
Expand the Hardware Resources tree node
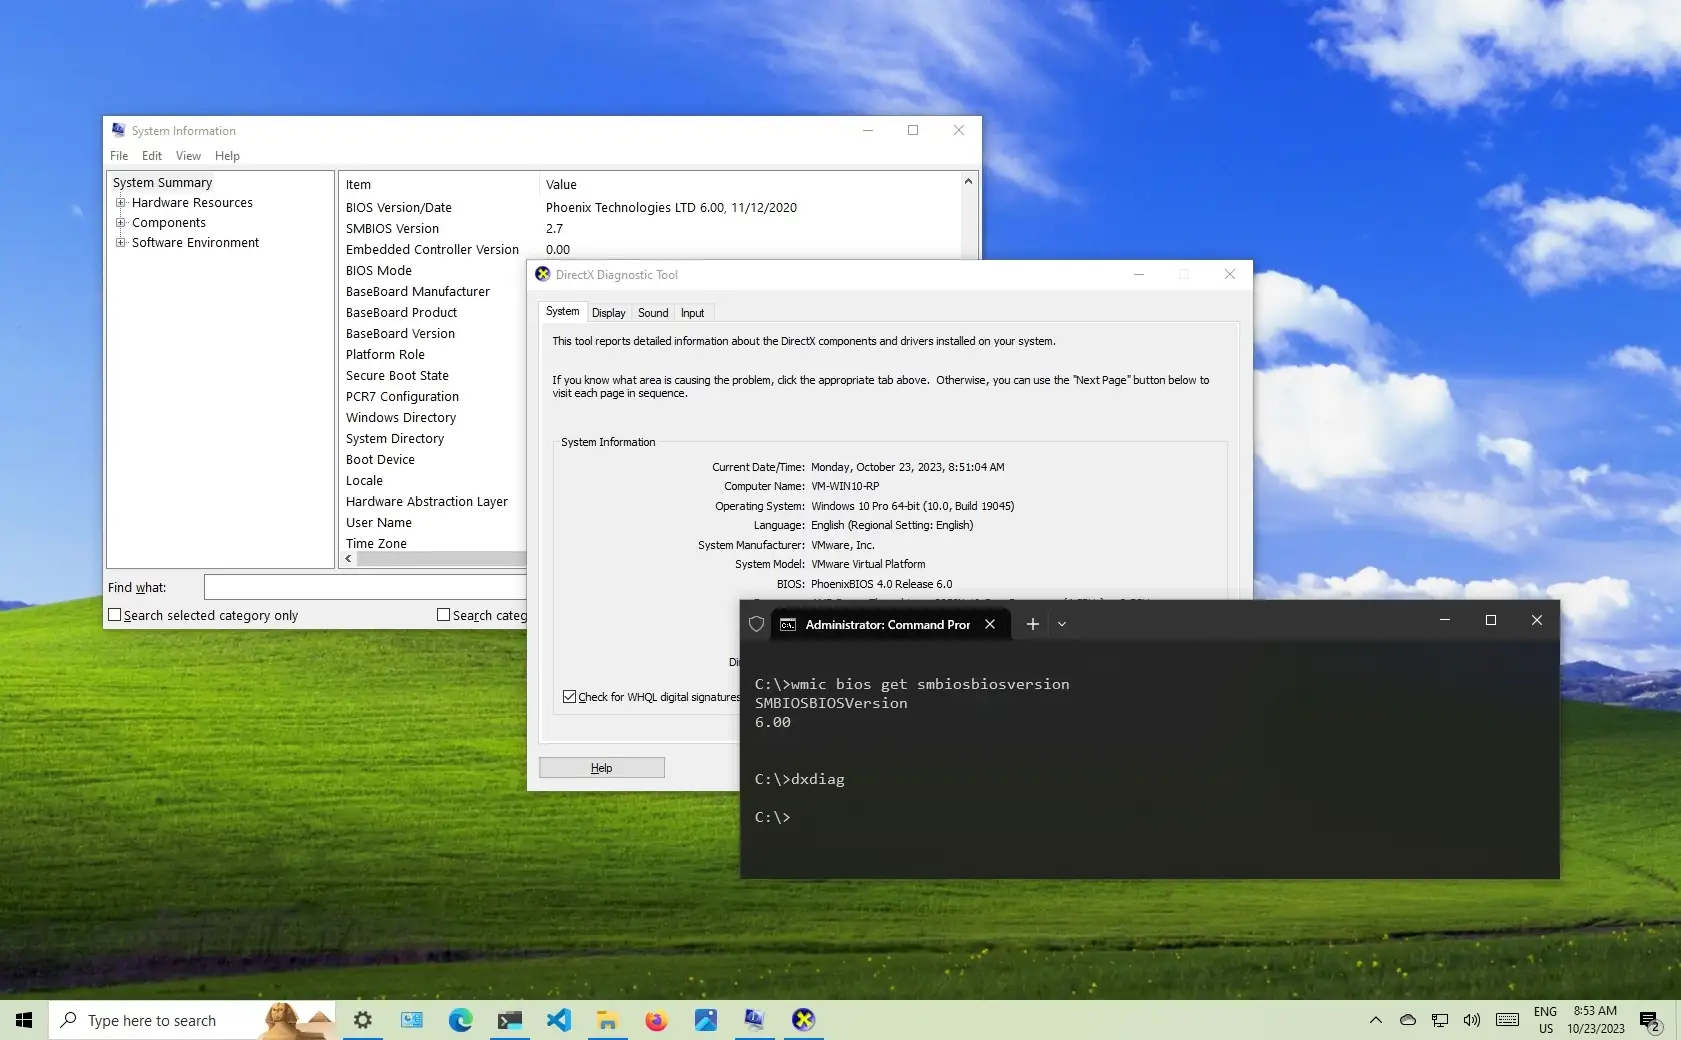(x=121, y=202)
